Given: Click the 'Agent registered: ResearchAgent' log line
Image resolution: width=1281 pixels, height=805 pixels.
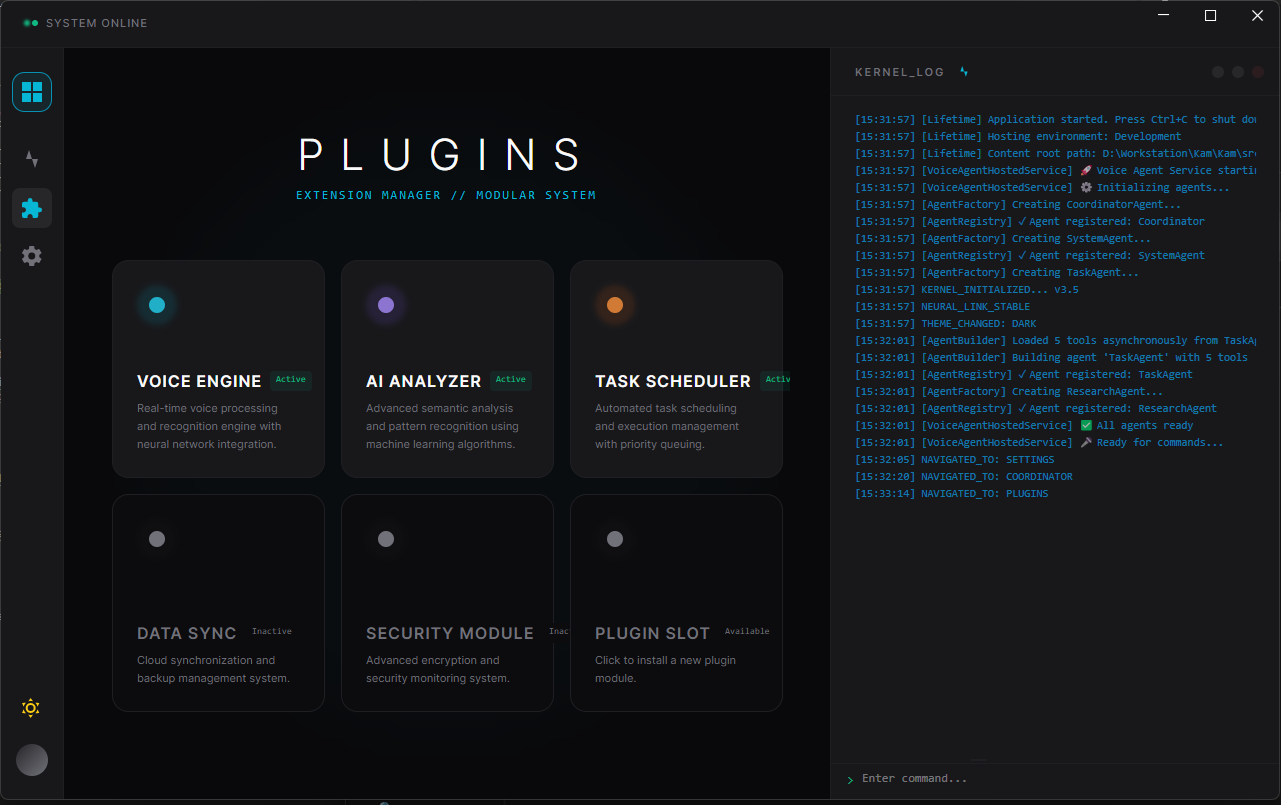Looking at the screenshot, I should pyautogui.click(x=1036, y=409).
